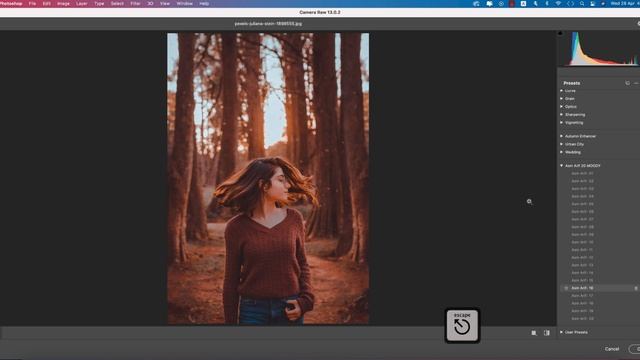This screenshot has height=360, width=640.
Task: Click the forest portrait image preview
Action: pos(268,179)
